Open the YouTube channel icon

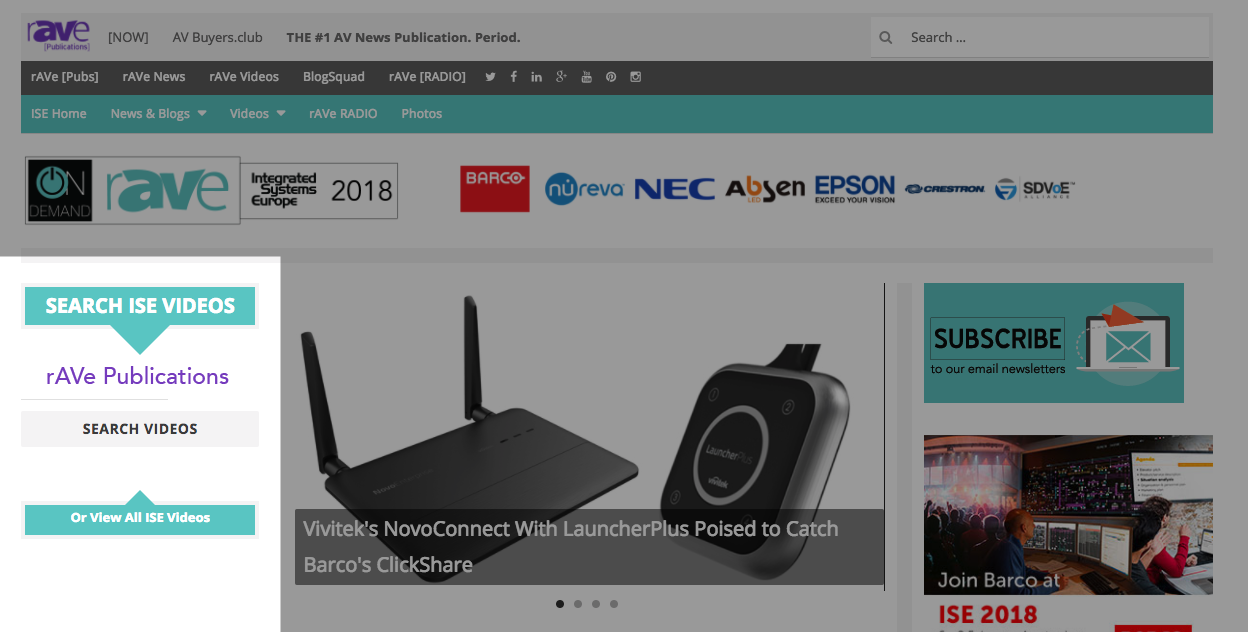586,77
